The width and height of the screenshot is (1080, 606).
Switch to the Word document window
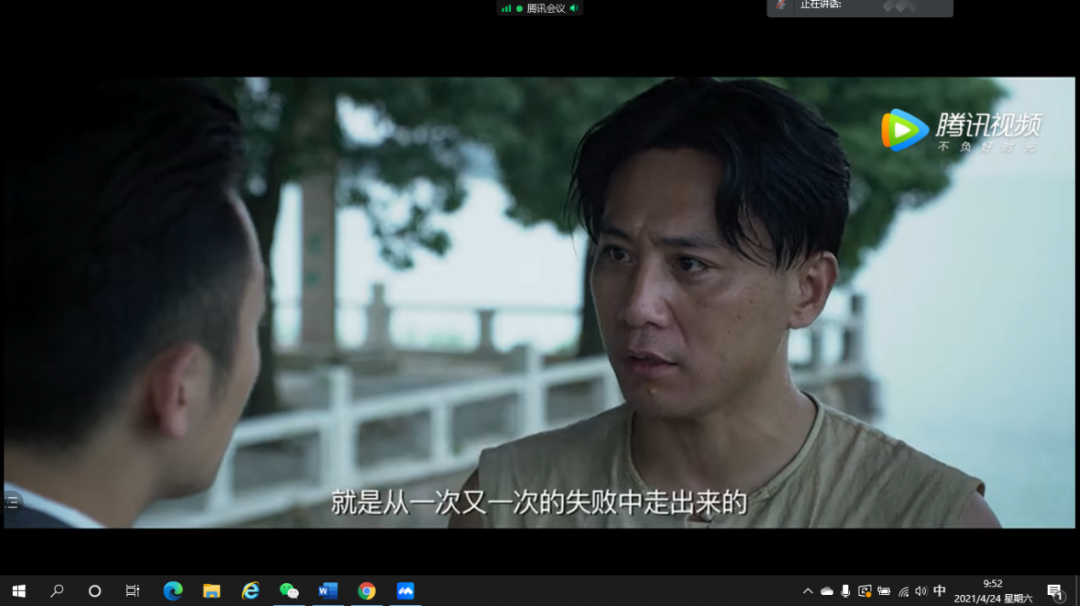328,591
